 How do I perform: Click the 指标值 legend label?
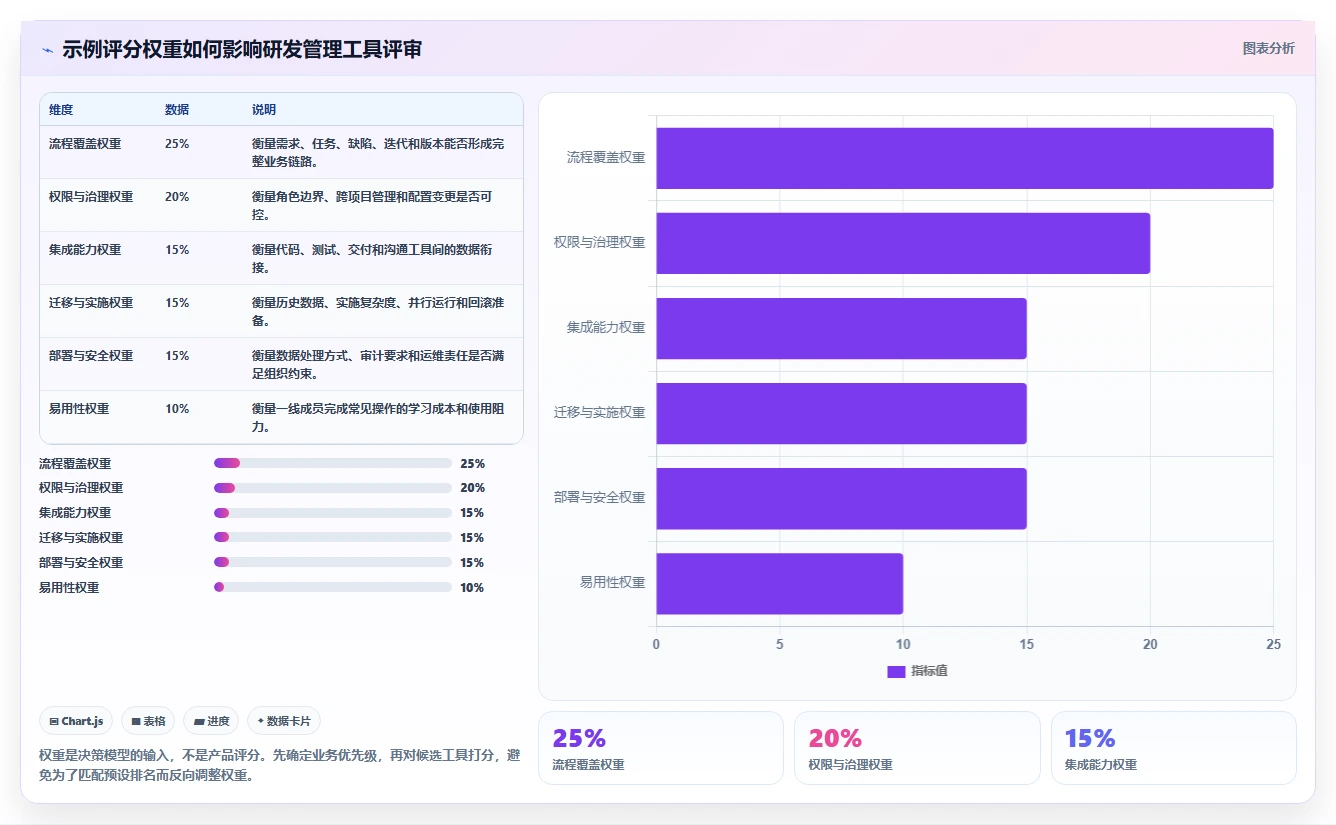click(x=929, y=672)
